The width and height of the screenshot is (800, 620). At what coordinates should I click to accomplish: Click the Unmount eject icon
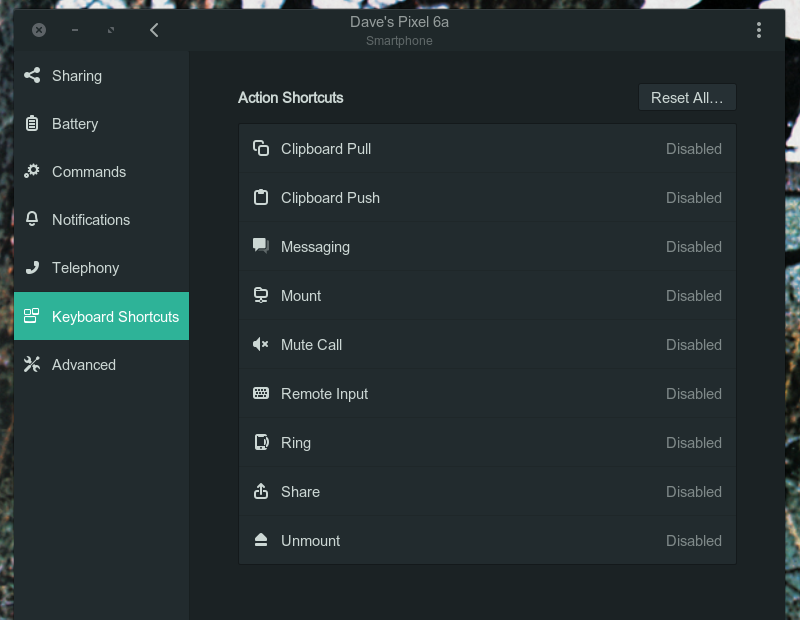260,540
